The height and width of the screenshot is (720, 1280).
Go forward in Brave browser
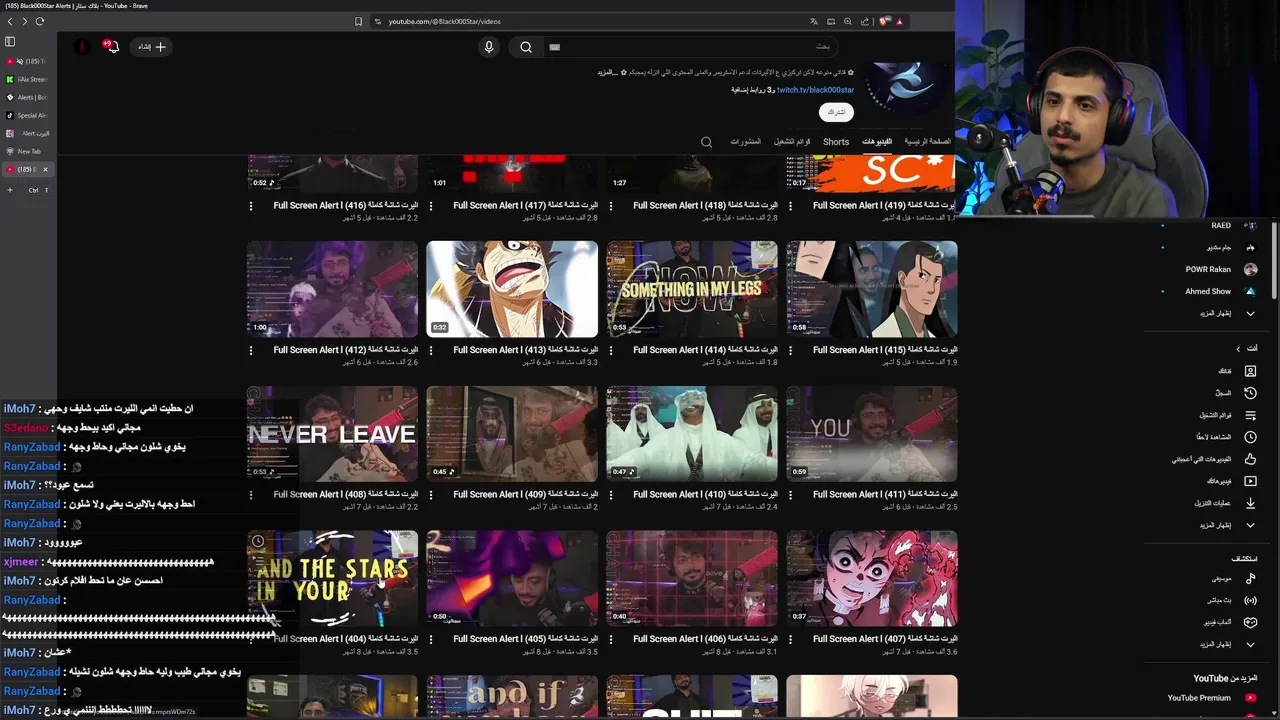[x=25, y=21]
